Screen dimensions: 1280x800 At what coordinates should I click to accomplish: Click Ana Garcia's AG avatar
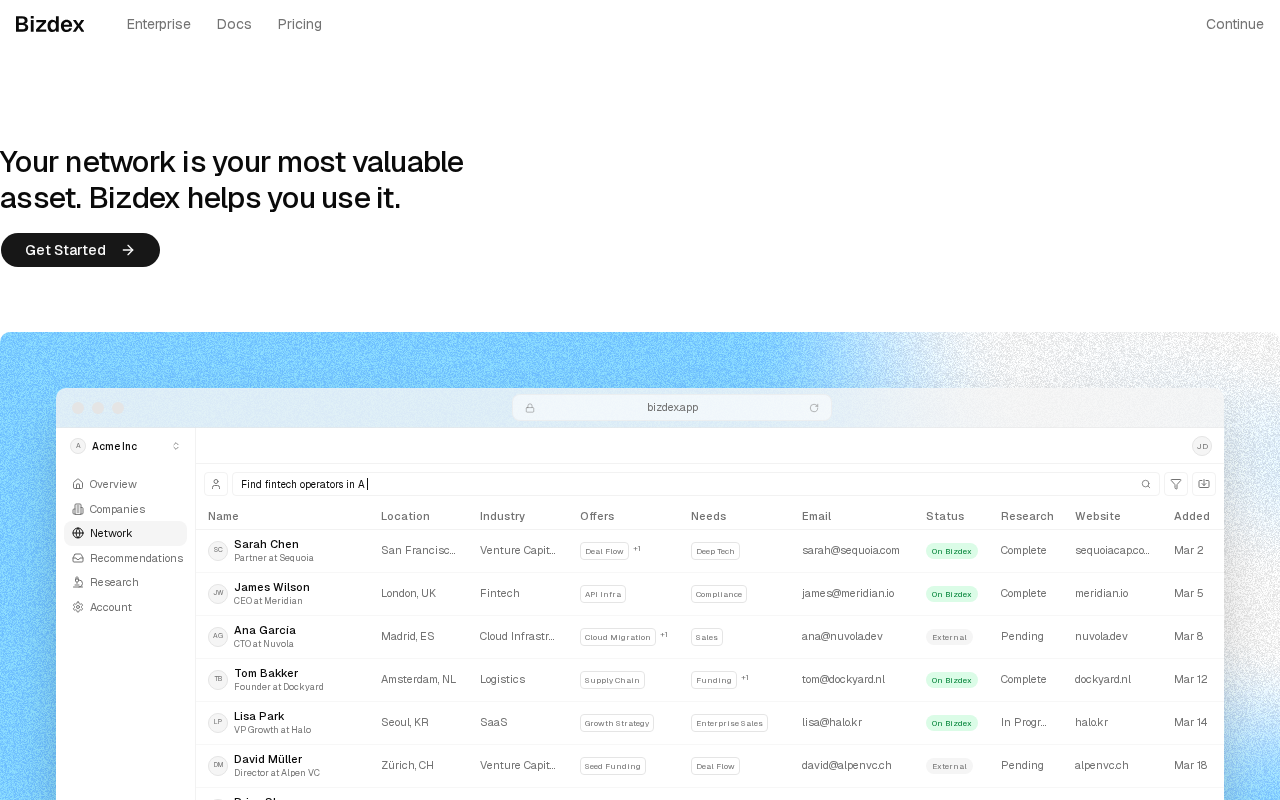coord(218,637)
